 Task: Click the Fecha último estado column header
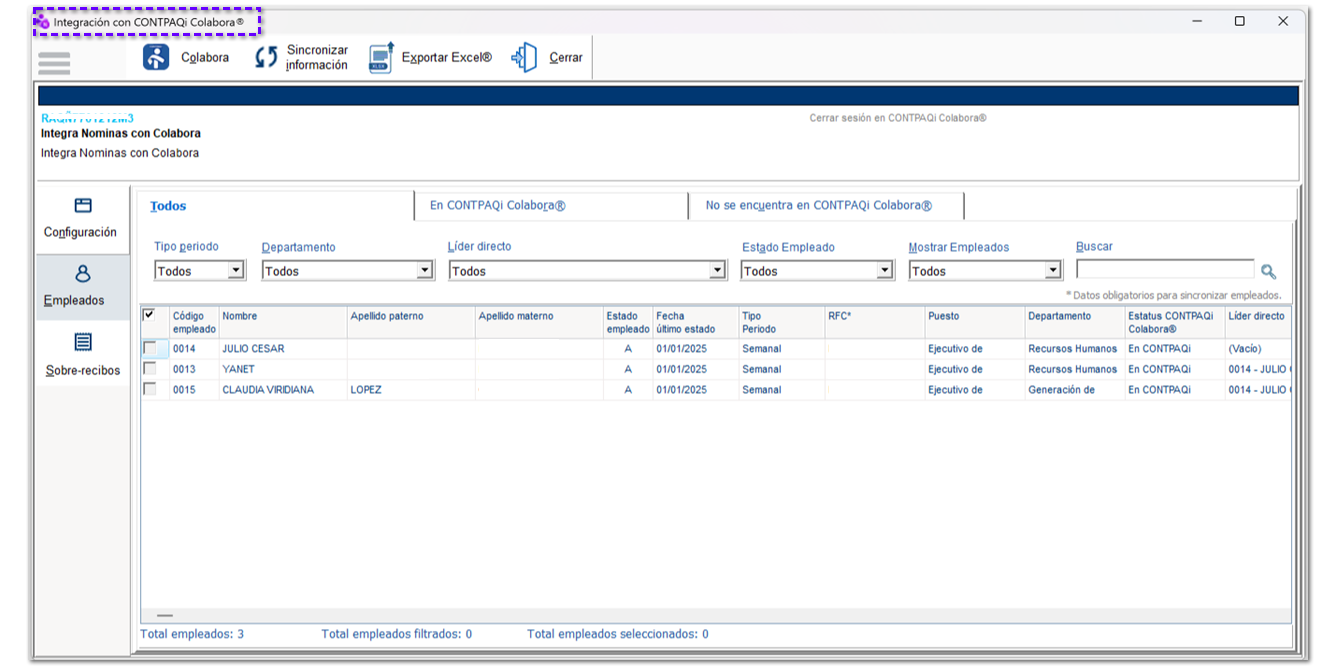[x=696, y=322]
